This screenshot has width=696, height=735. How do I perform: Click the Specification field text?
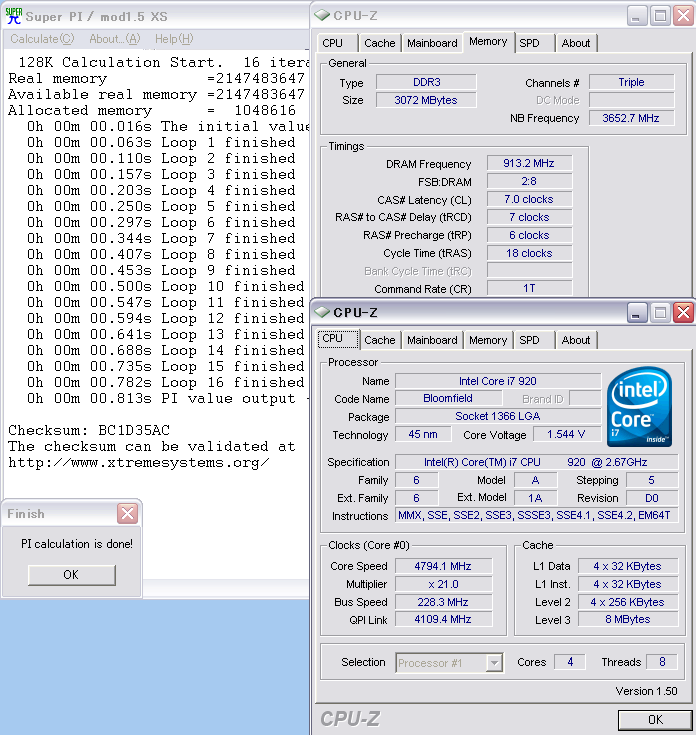click(536, 462)
